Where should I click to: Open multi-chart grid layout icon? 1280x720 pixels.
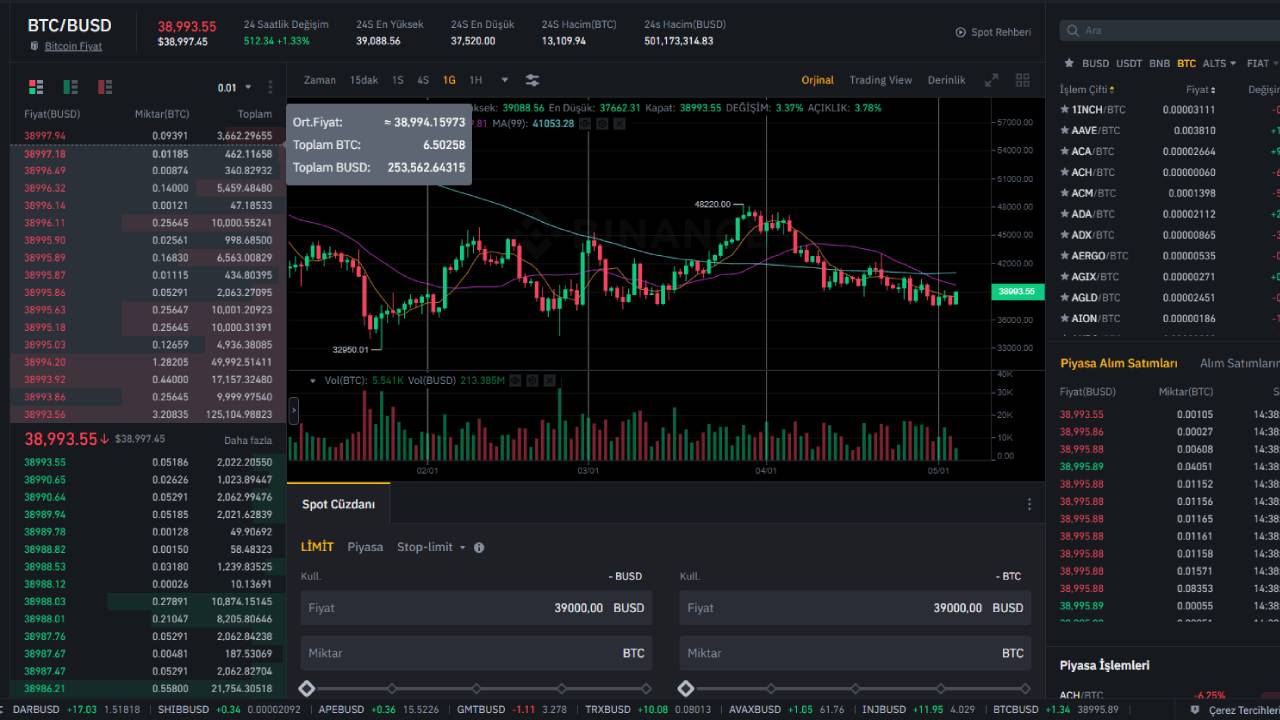click(1022, 80)
